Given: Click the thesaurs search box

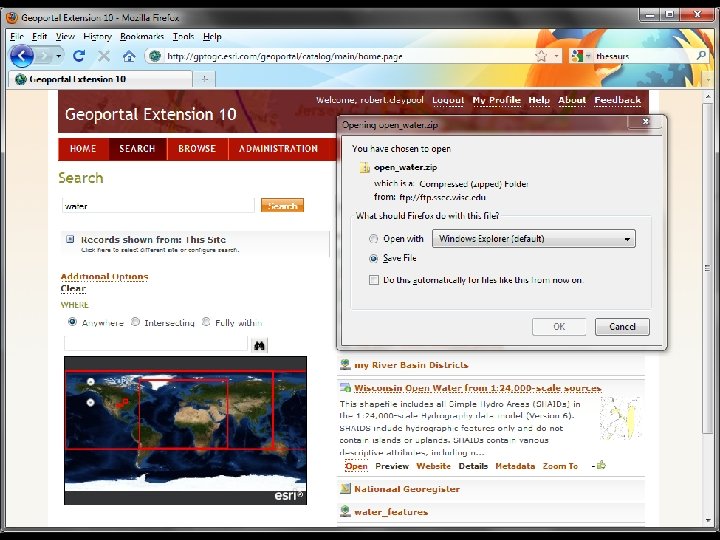Looking at the screenshot, I should point(643,56).
